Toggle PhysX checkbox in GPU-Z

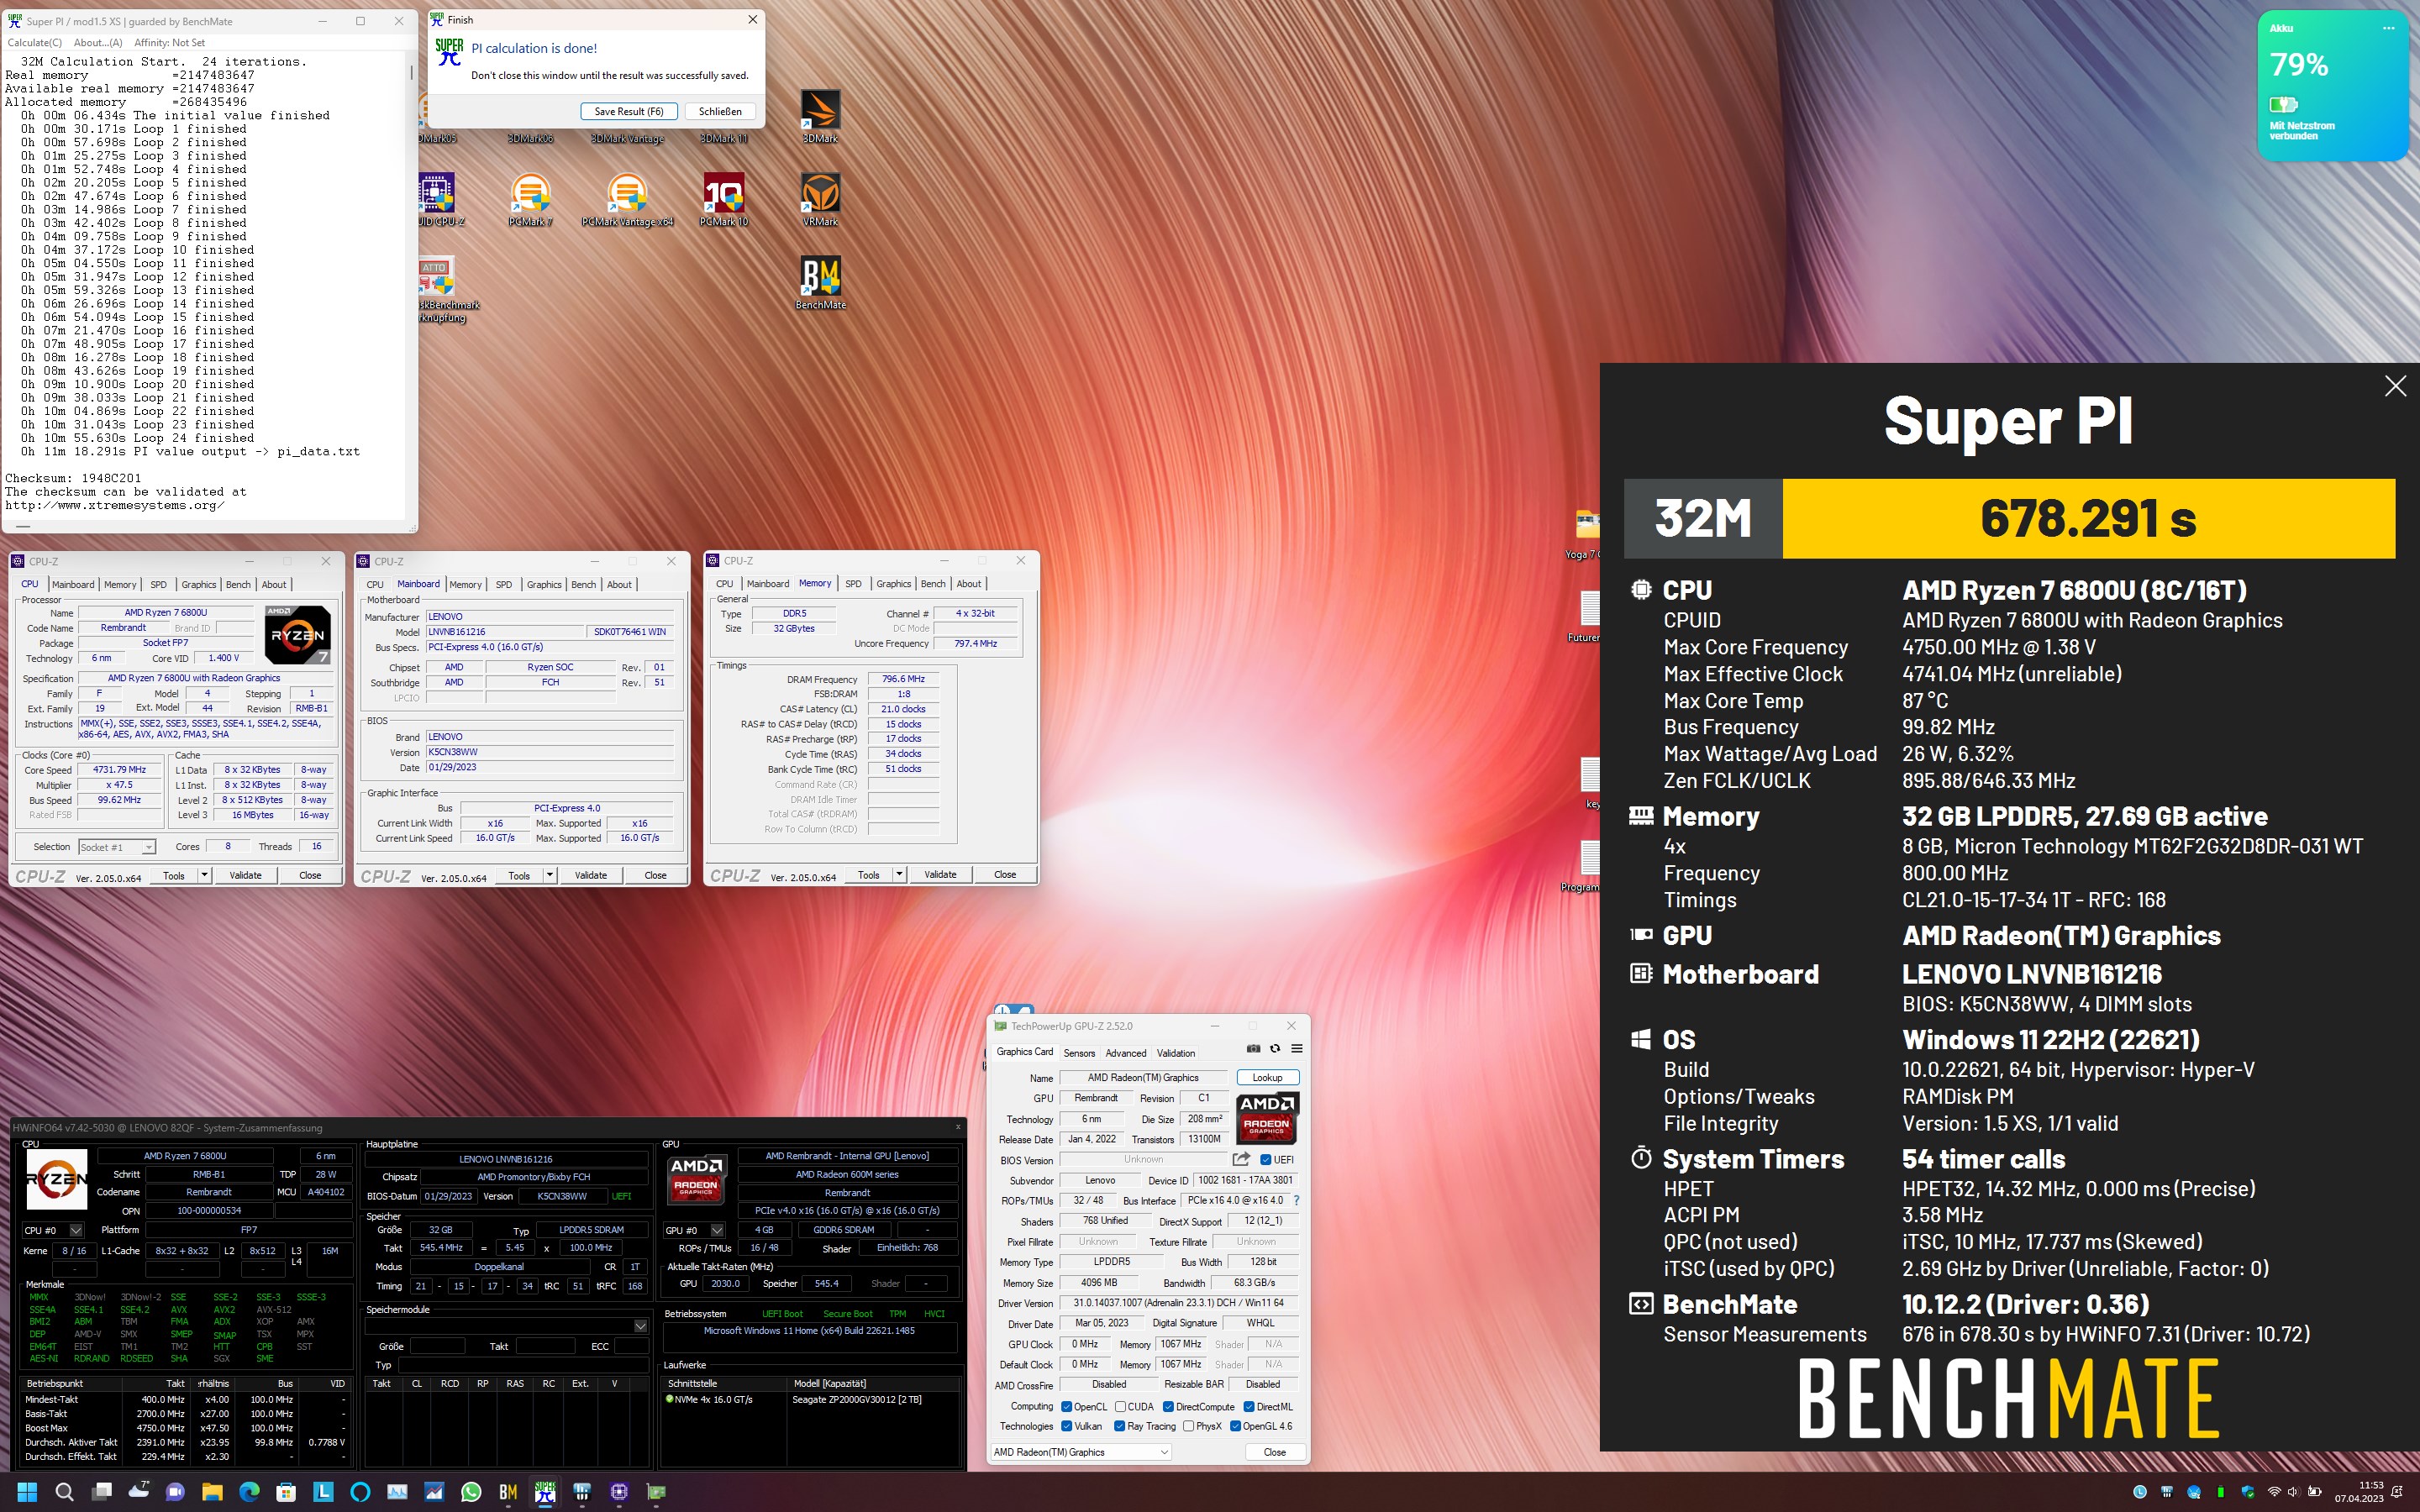coord(1189,1426)
